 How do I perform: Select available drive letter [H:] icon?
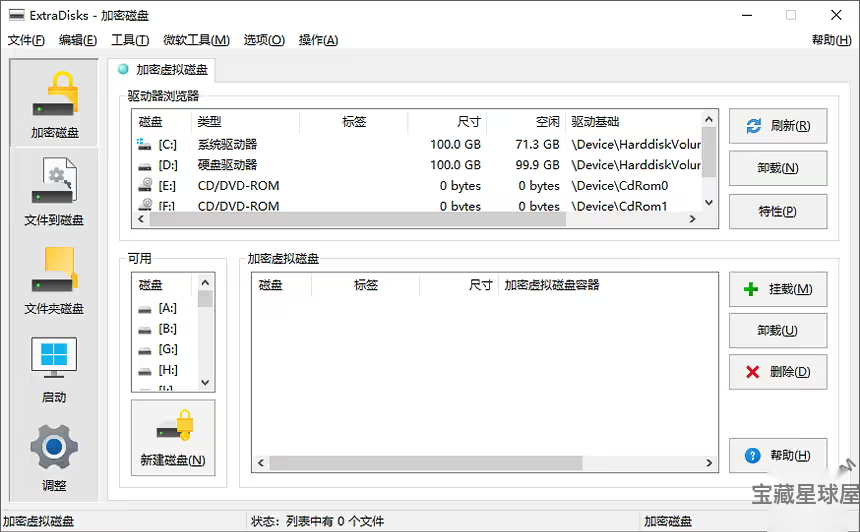[144, 371]
